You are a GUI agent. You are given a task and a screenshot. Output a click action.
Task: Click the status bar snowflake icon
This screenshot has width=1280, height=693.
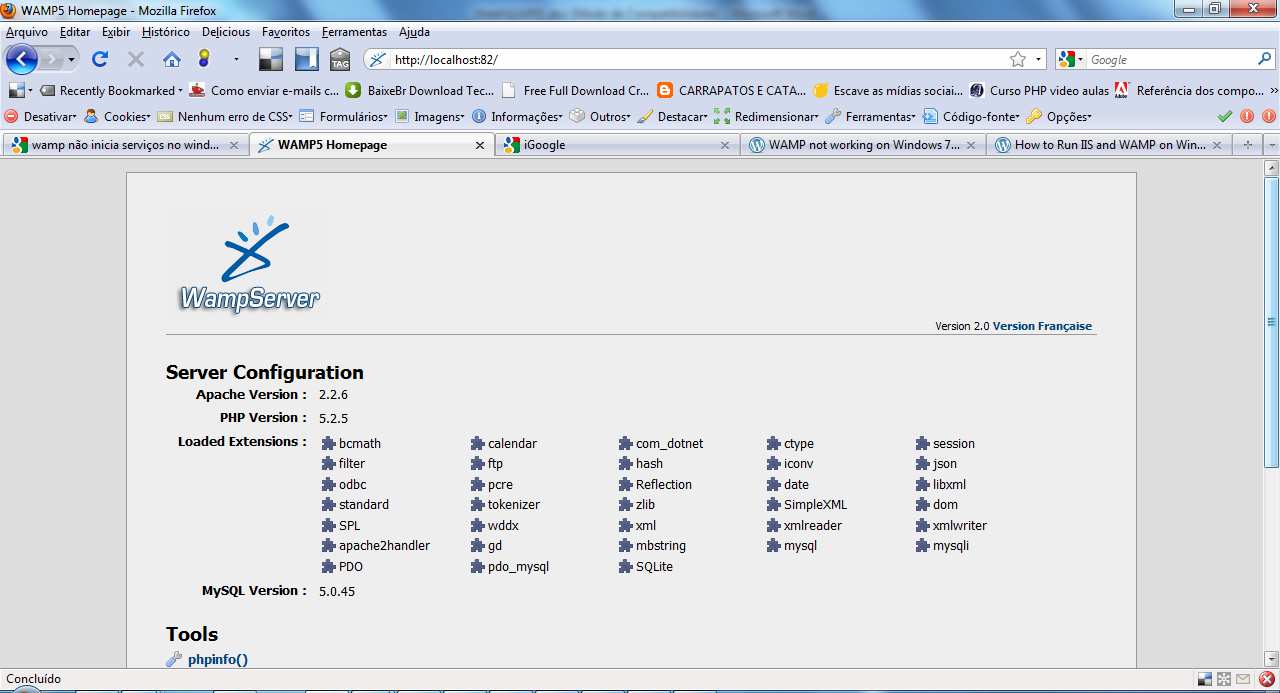click(1224, 679)
